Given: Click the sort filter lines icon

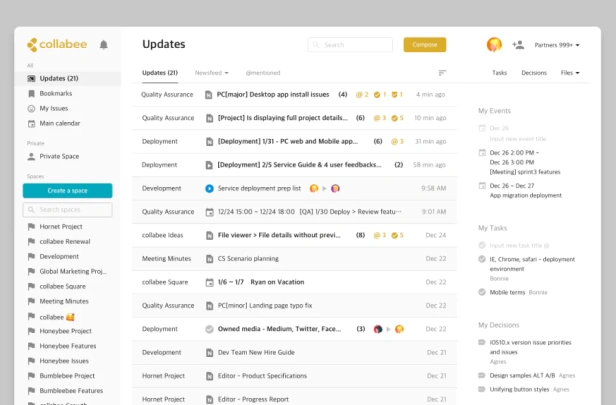Looking at the screenshot, I should [442, 73].
